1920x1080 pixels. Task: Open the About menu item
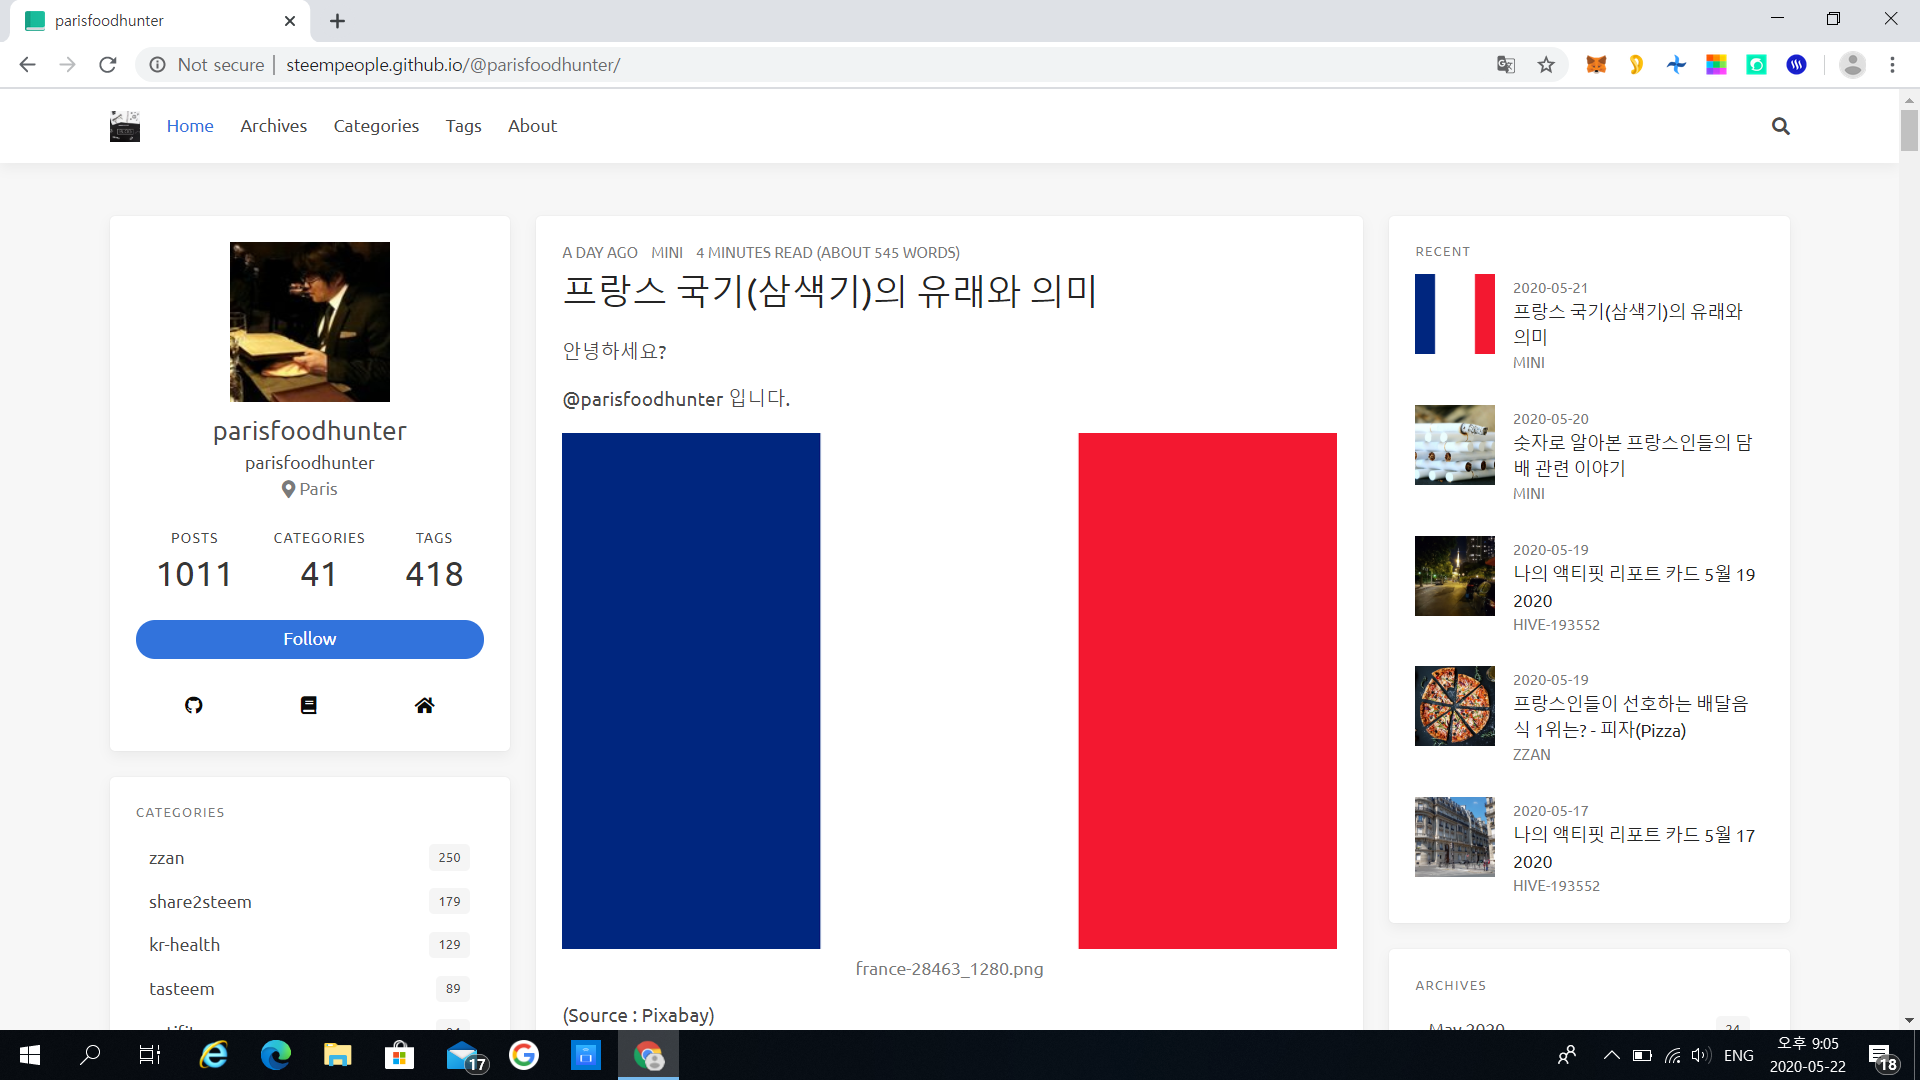coord(532,126)
